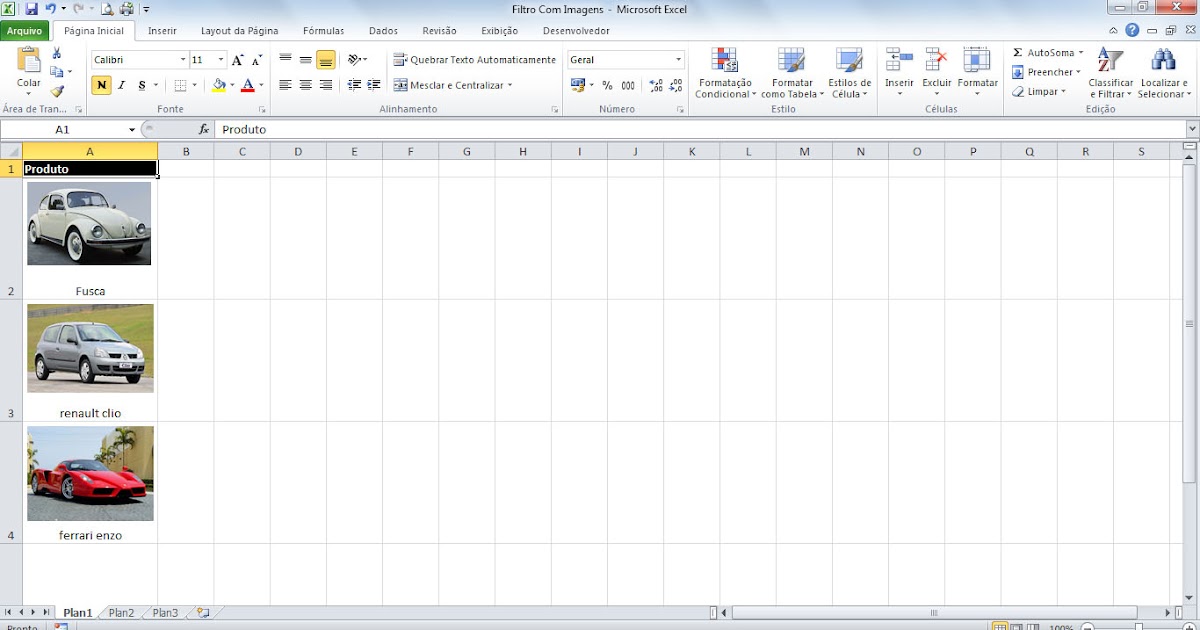Expand the font size dropdown
Screen dimensions: 1200x630
pyautogui.click(x=222, y=59)
